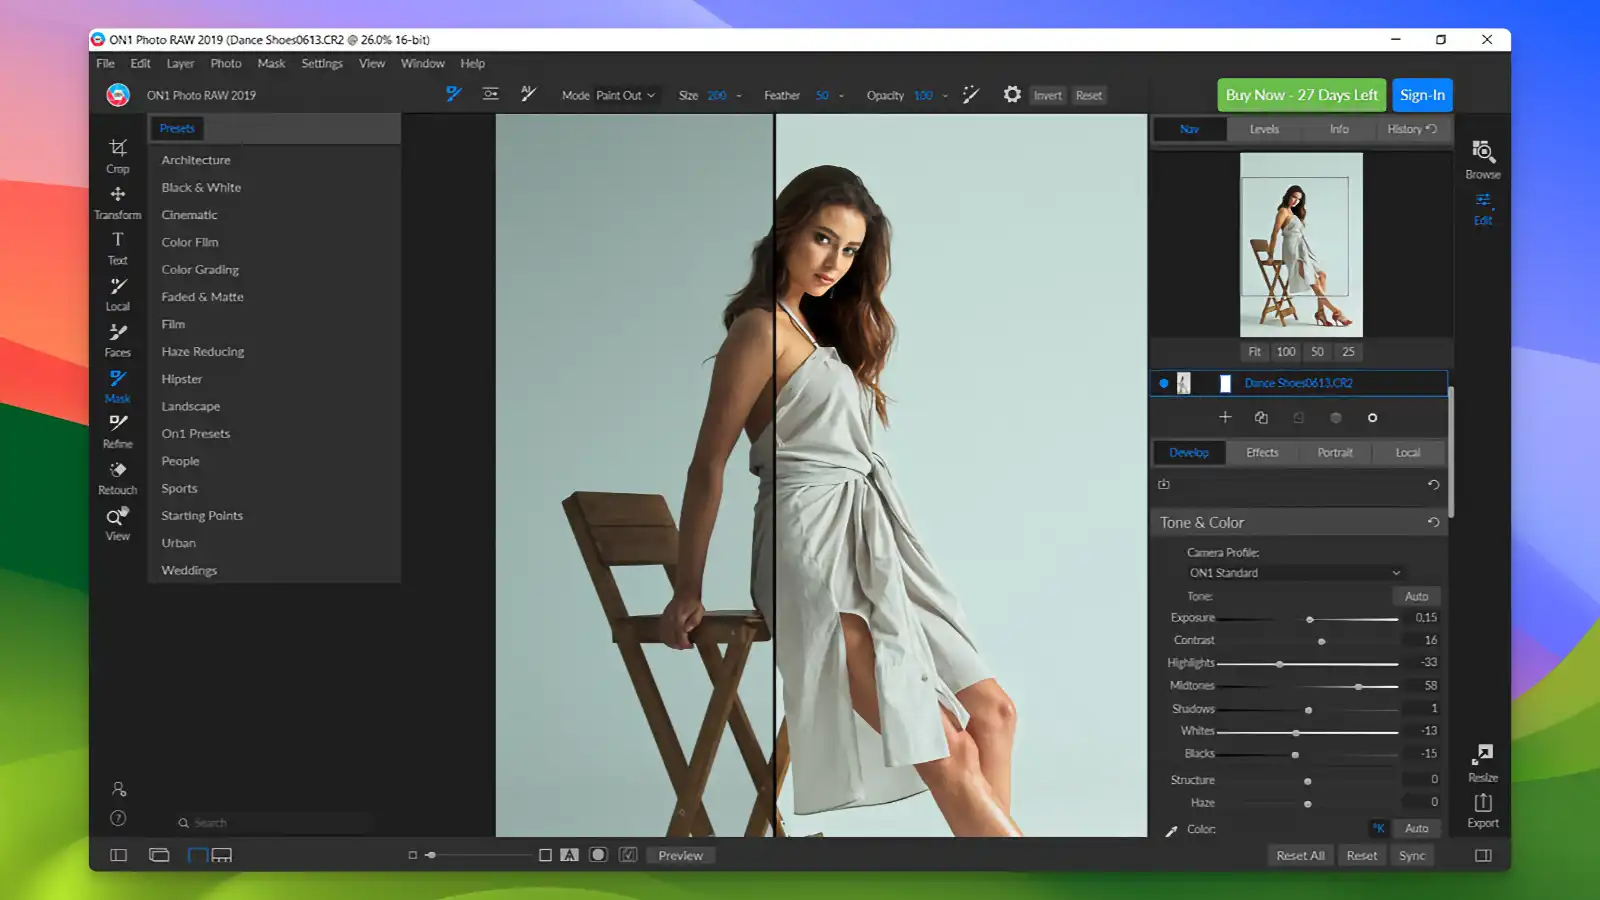
Task: Switch to the Effects tab
Action: pos(1261,452)
